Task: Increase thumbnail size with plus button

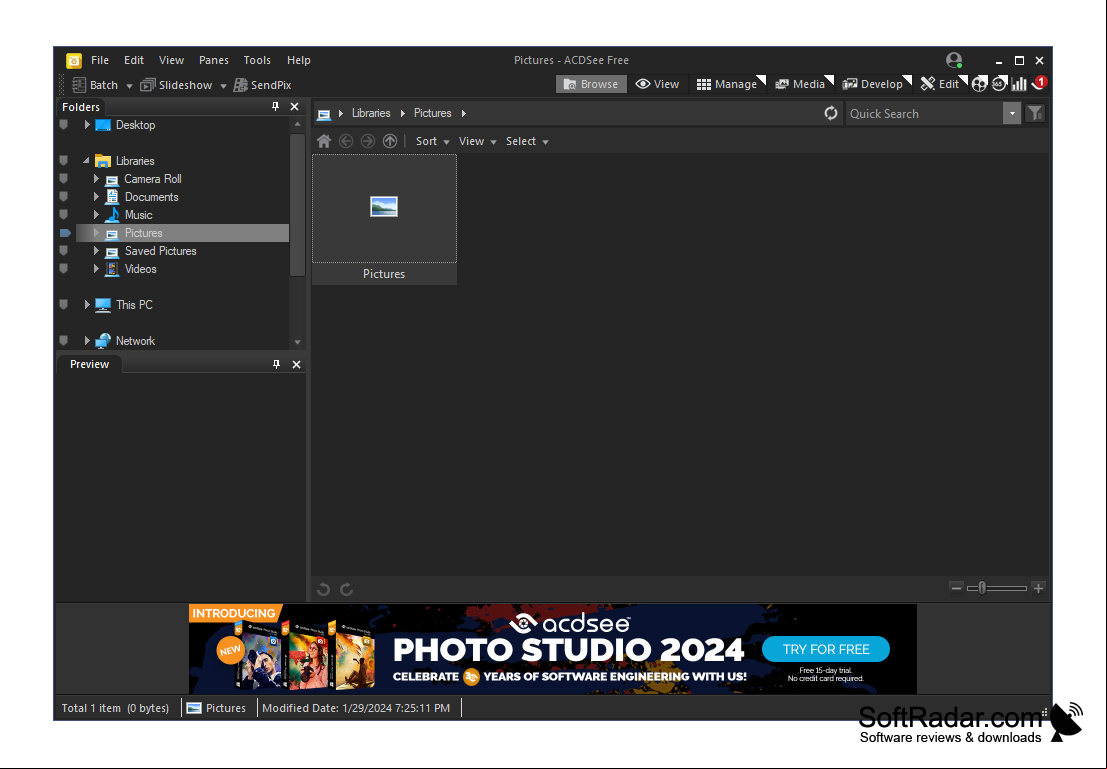Action: [1038, 588]
